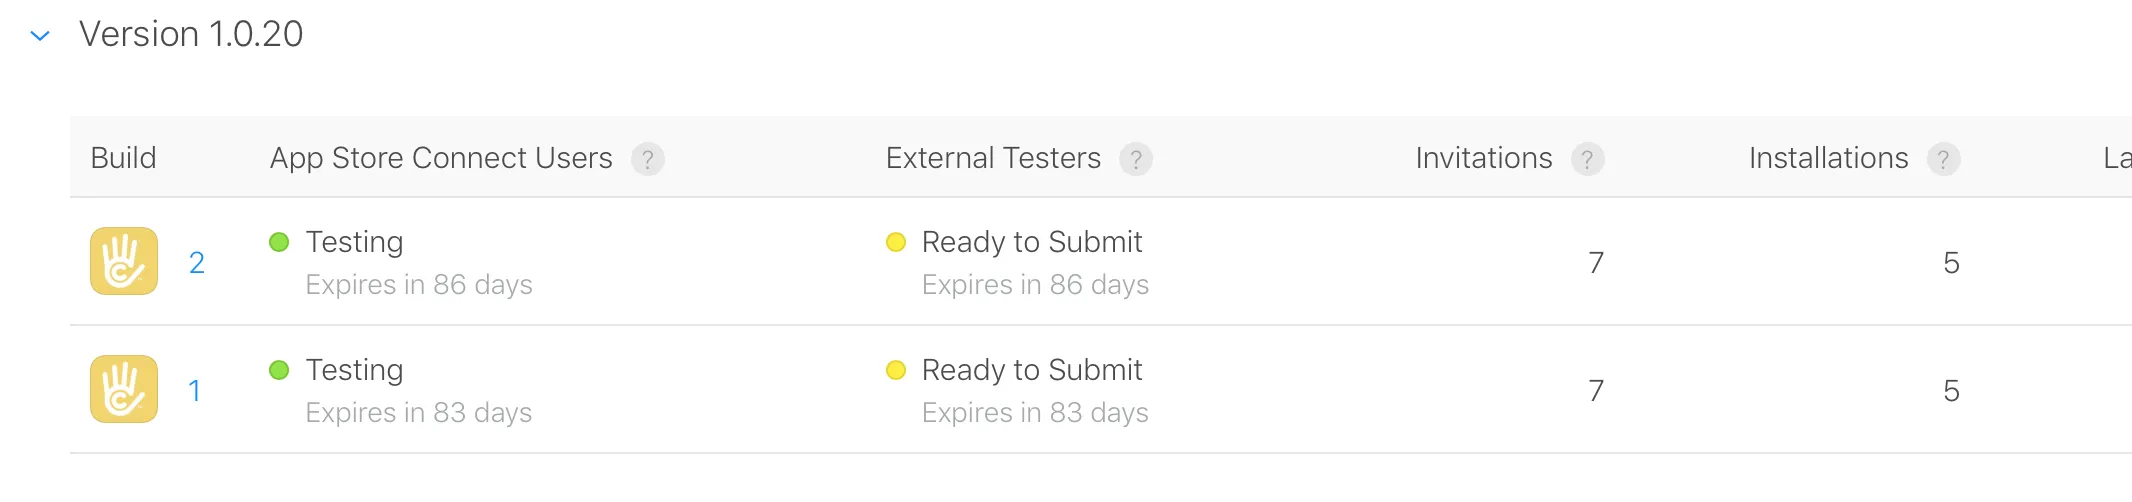Click the help icon beside Invitations

pyautogui.click(x=1587, y=159)
